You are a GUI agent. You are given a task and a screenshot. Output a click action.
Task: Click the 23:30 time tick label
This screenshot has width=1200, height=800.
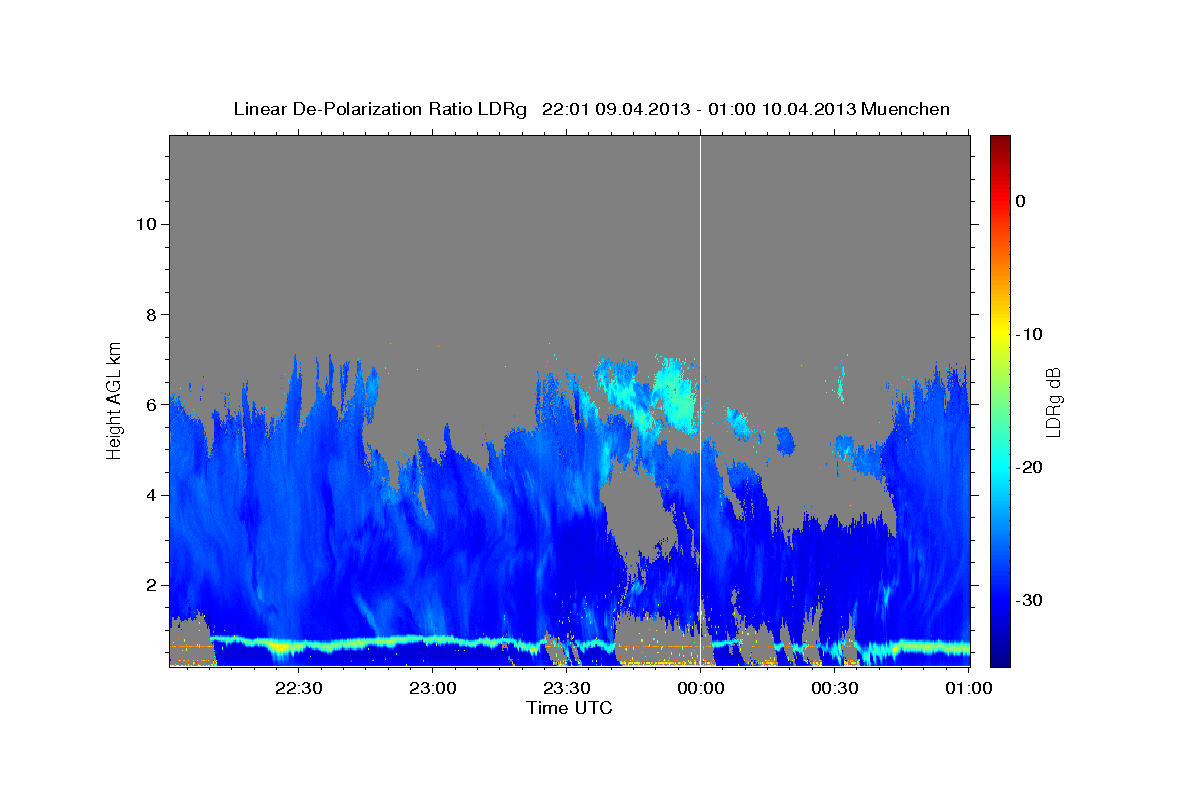[567, 688]
